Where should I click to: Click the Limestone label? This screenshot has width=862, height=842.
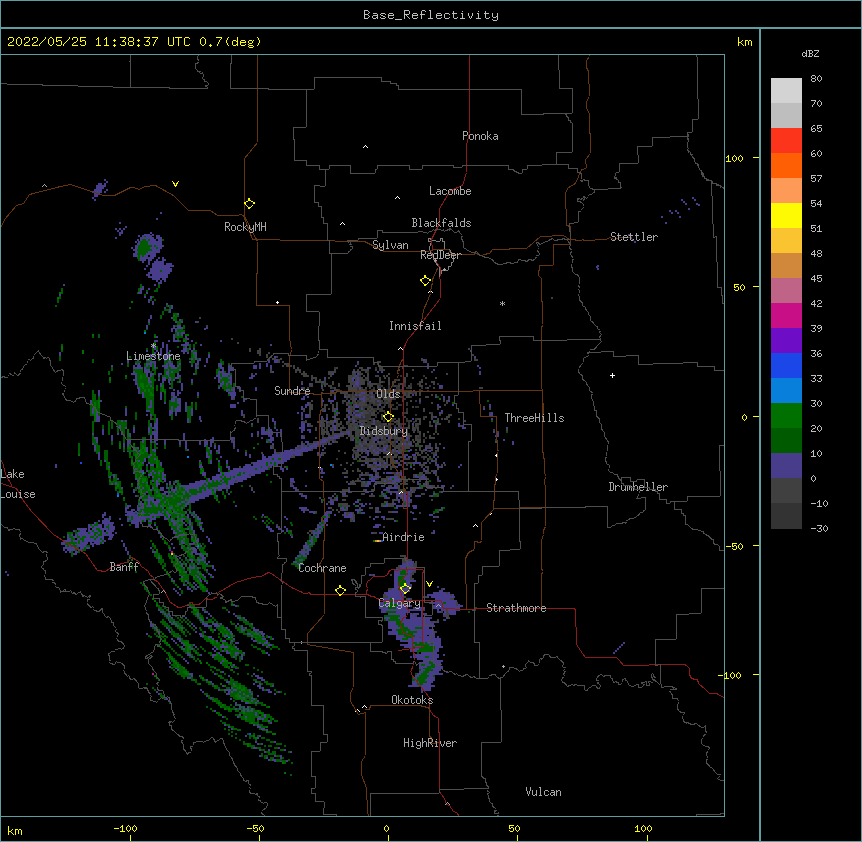(x=153, y=356)
